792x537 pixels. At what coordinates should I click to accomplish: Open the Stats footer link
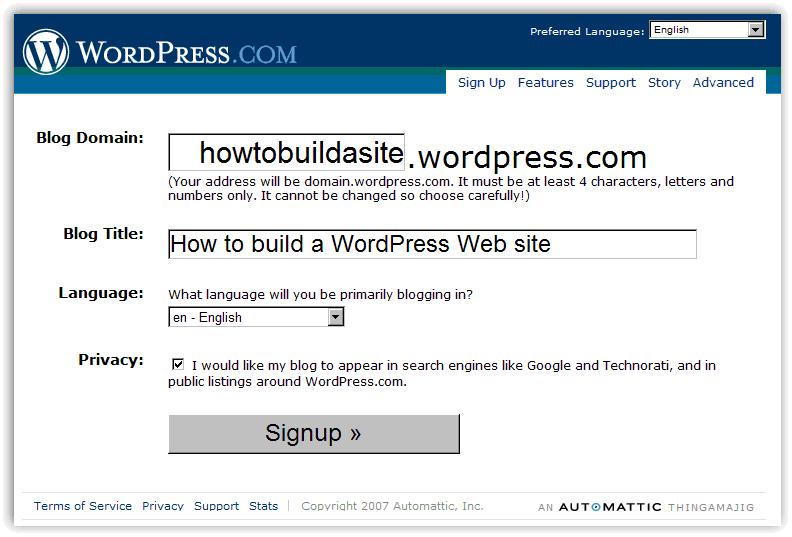[x=264, y=506]
